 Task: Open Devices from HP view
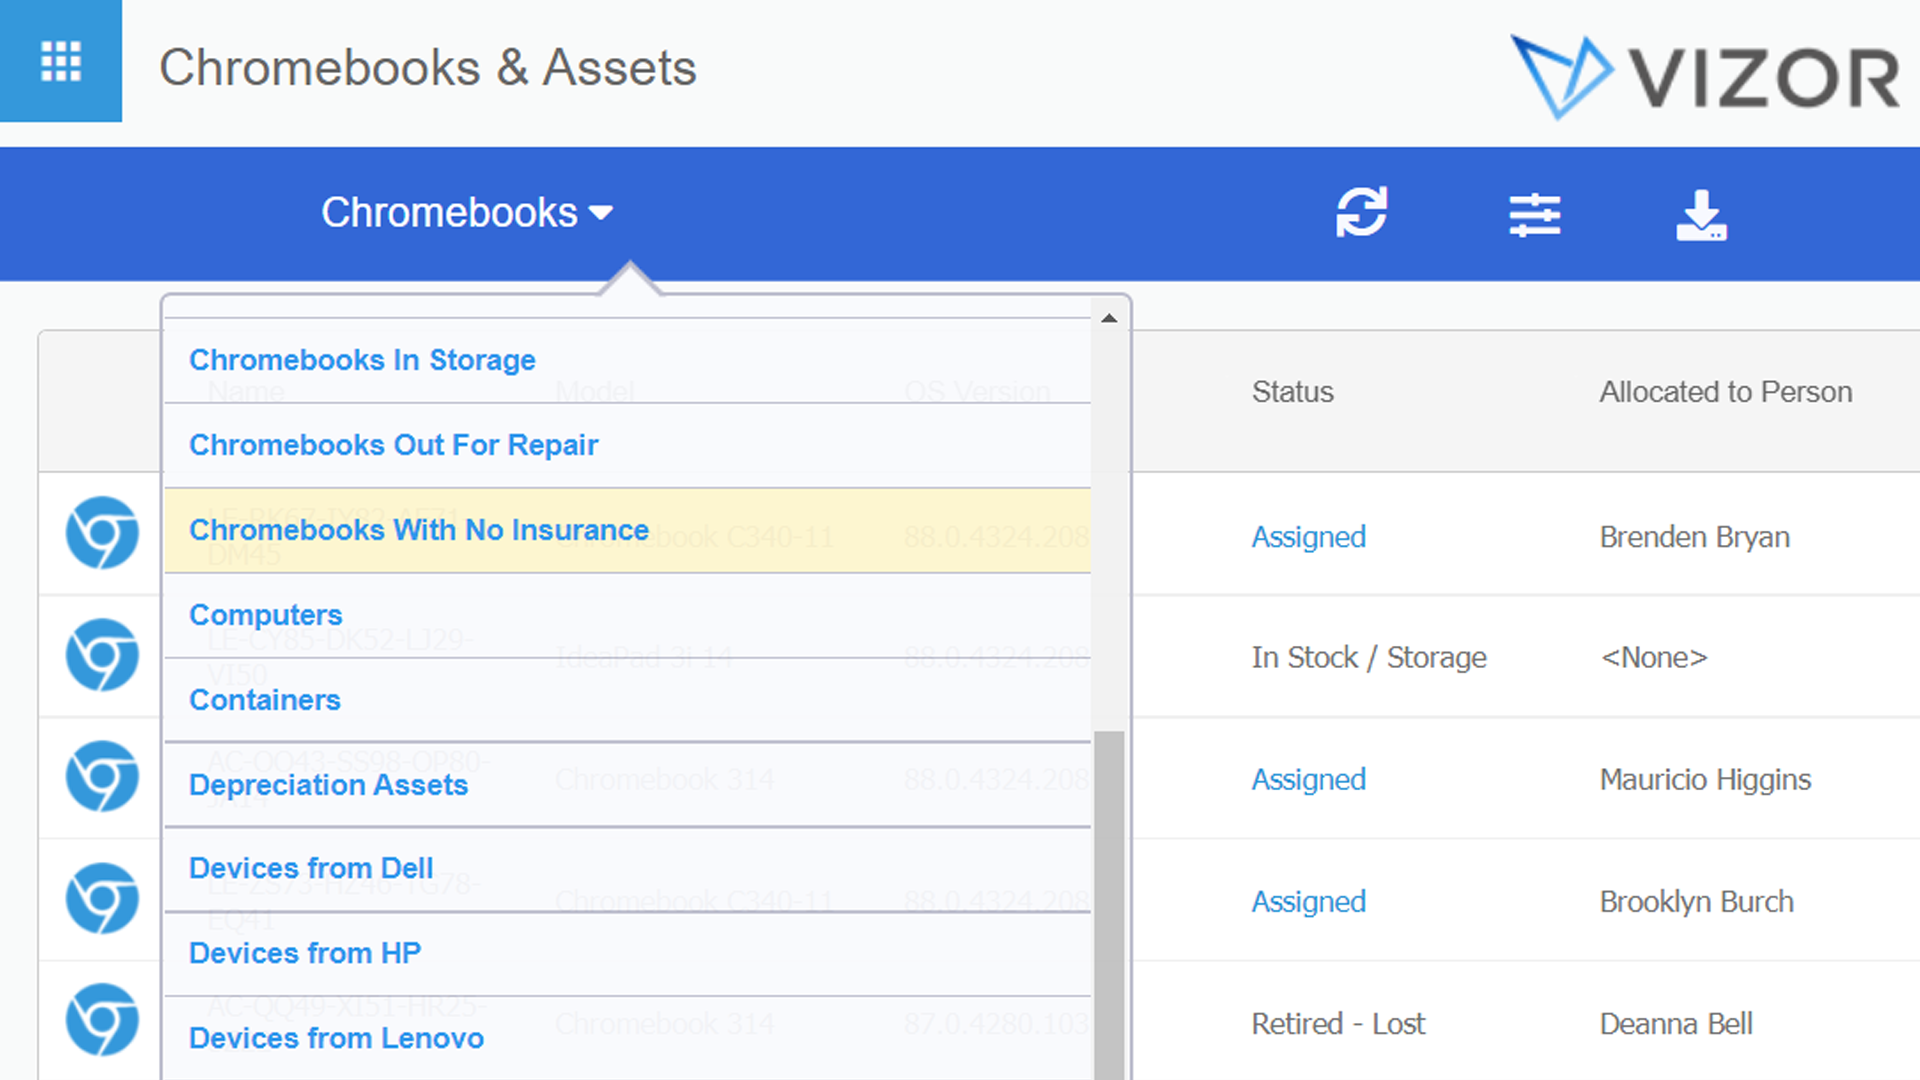click(x=627, y=954)
